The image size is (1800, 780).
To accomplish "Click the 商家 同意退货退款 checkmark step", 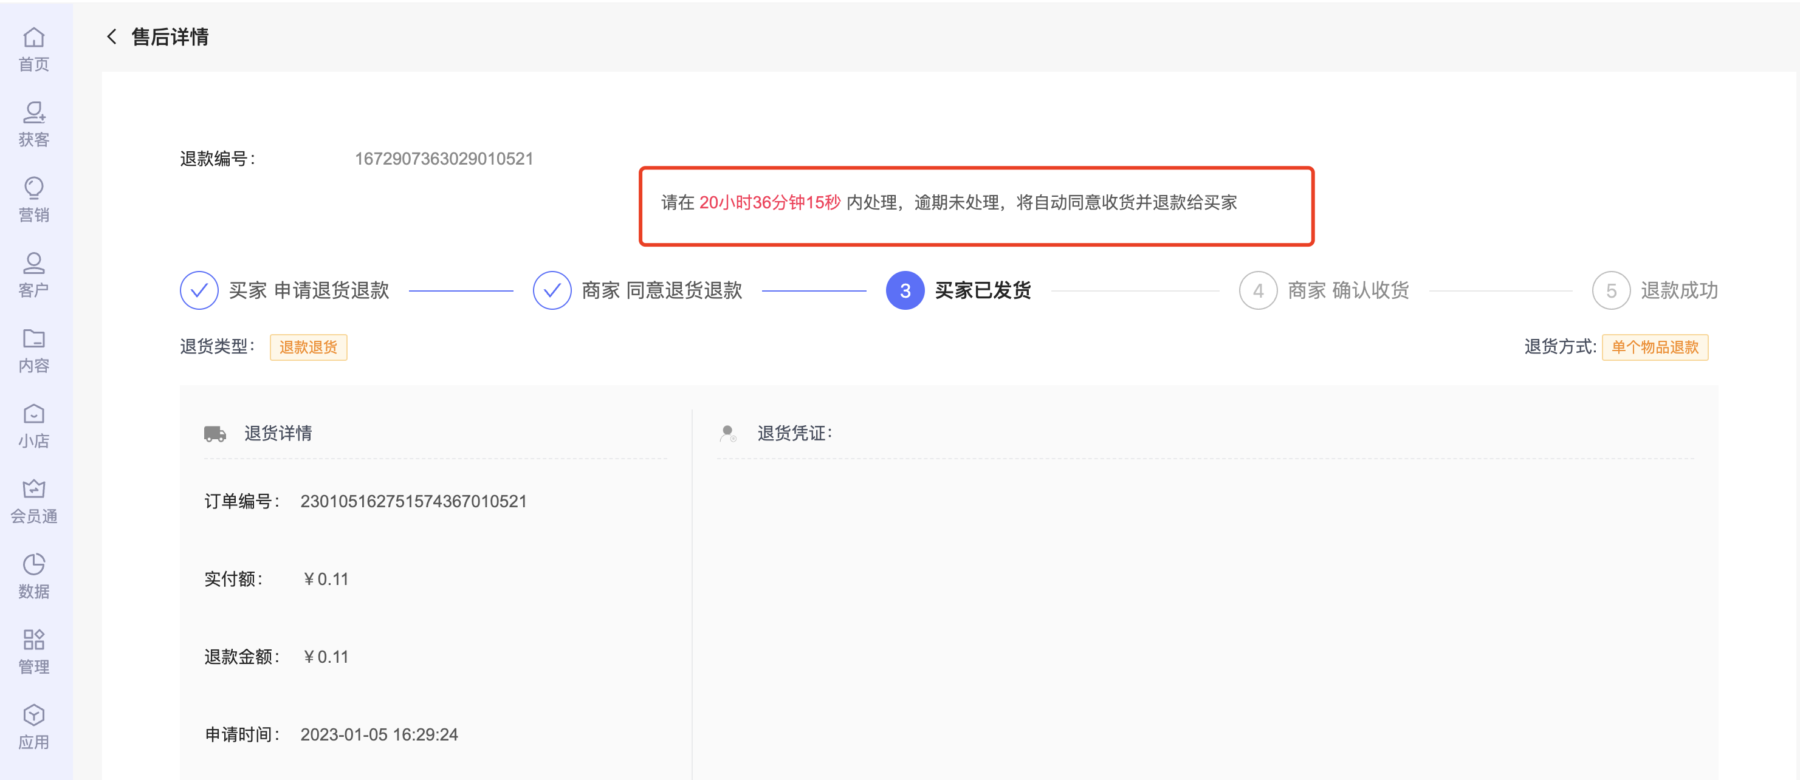I will (552, 291).
